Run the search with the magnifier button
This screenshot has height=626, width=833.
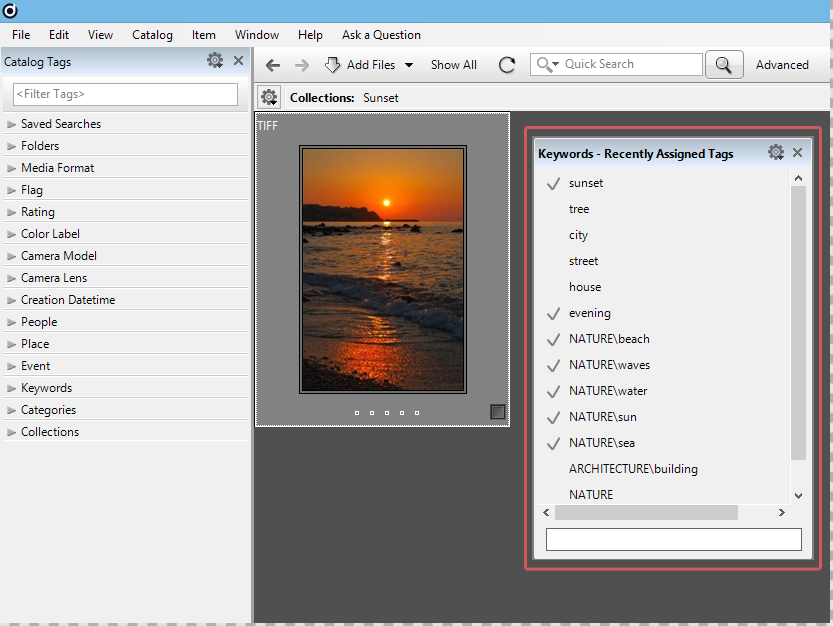click(x=724, y=64)
